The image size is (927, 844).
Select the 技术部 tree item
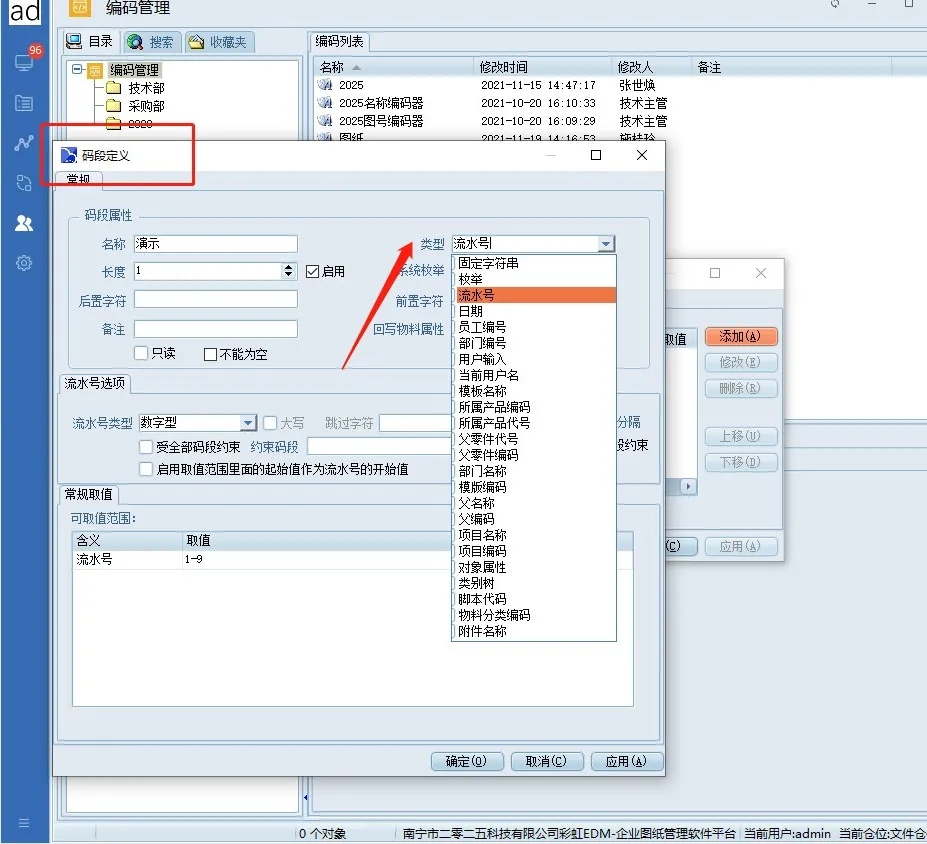(x=147, y=88)
